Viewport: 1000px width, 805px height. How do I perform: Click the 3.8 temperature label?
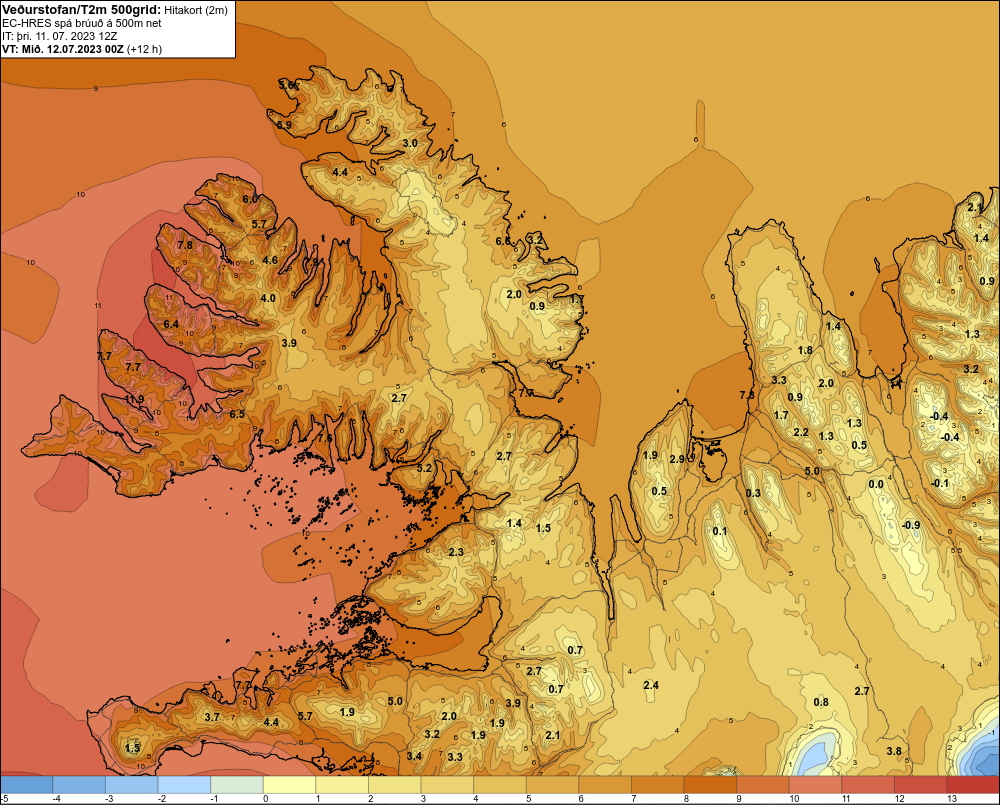tap(894, 751)
